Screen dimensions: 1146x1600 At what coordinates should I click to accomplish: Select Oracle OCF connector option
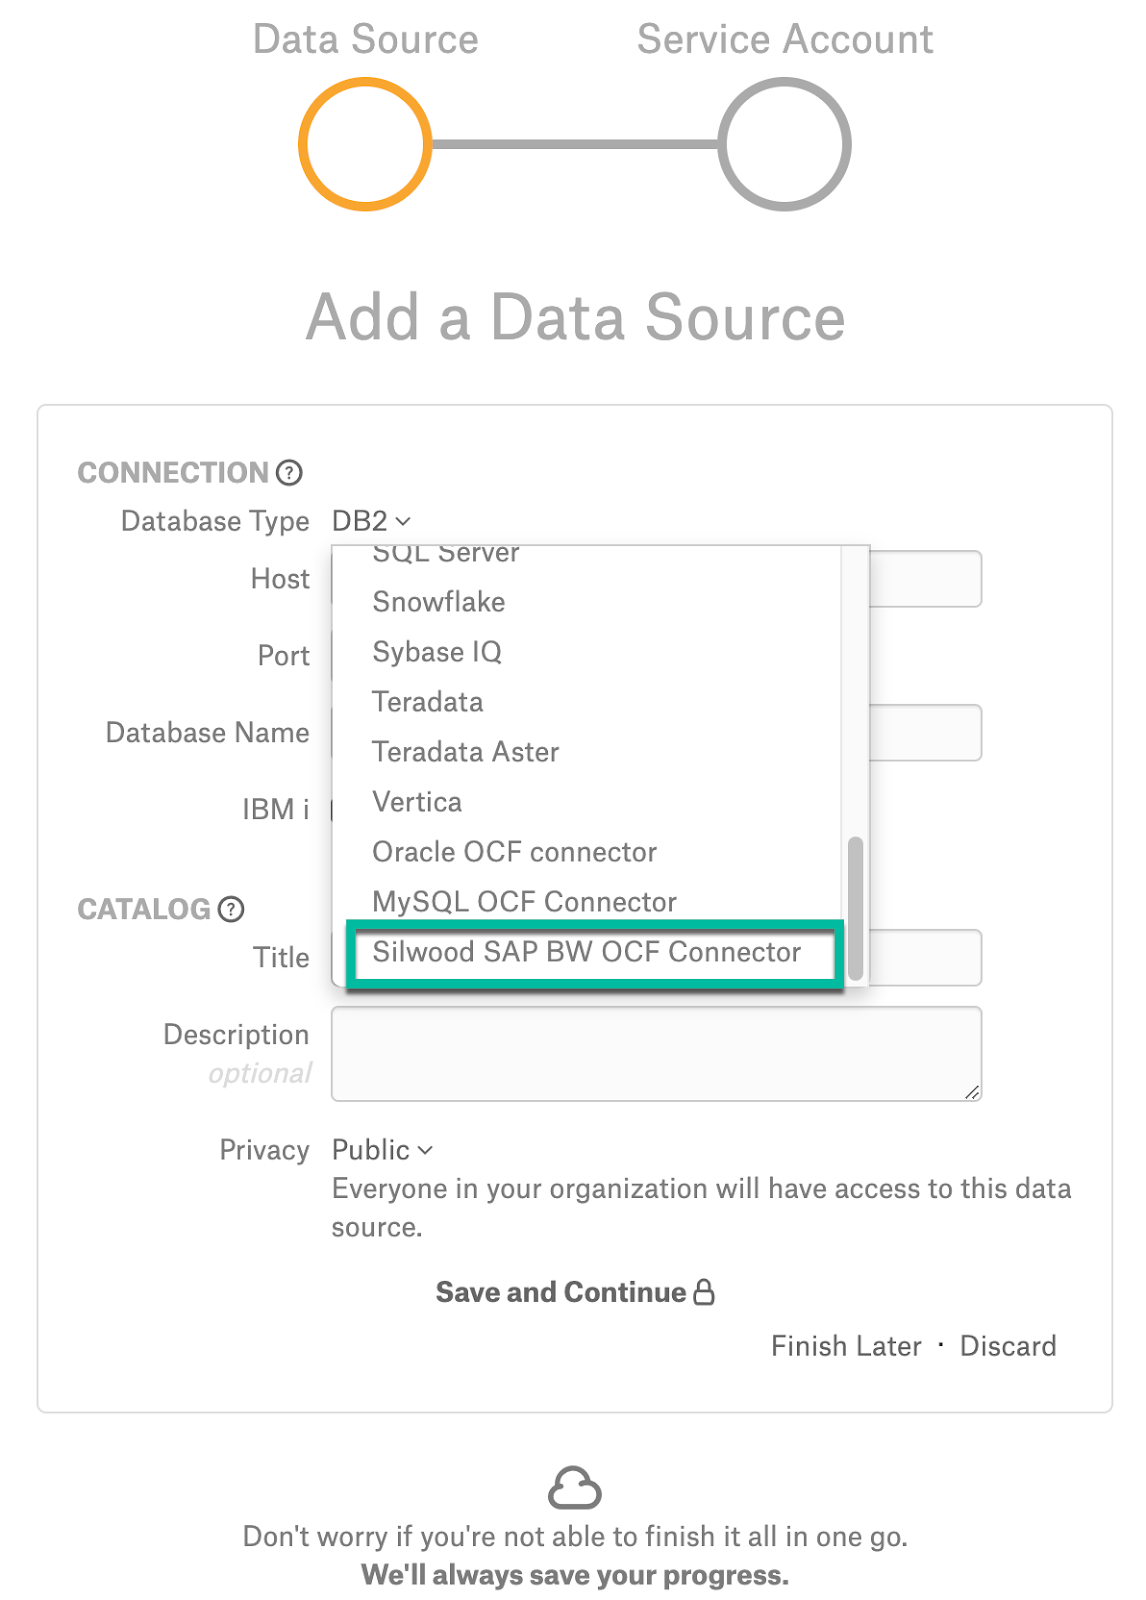pyautogui.click(x=514, y=851)
